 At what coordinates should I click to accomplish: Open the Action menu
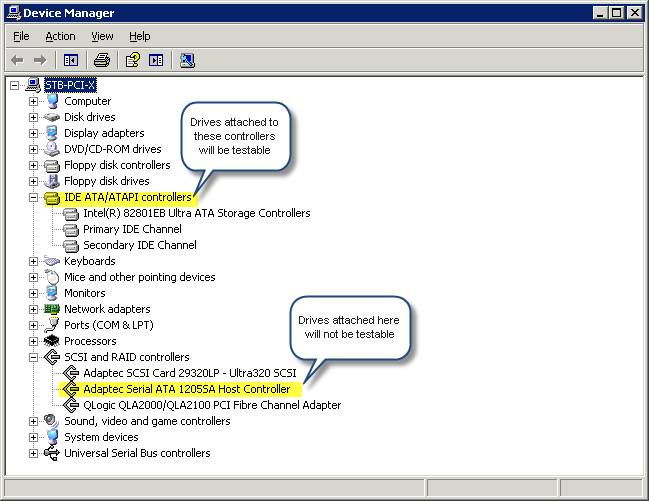[60, 36]
